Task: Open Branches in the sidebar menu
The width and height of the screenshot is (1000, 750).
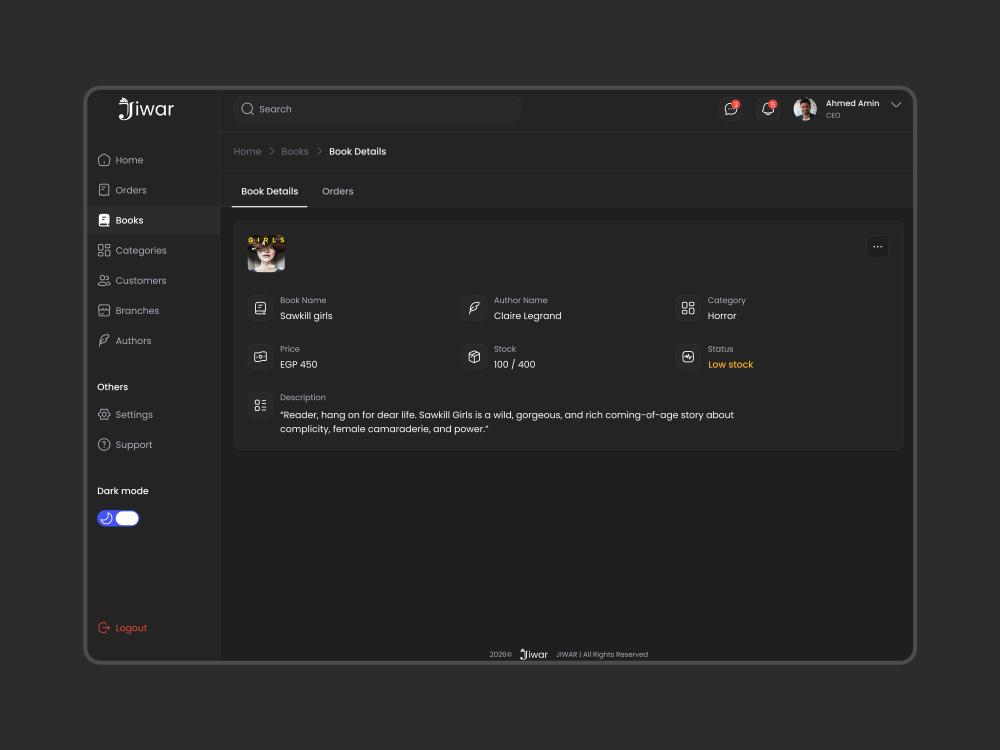Action: 153,311
